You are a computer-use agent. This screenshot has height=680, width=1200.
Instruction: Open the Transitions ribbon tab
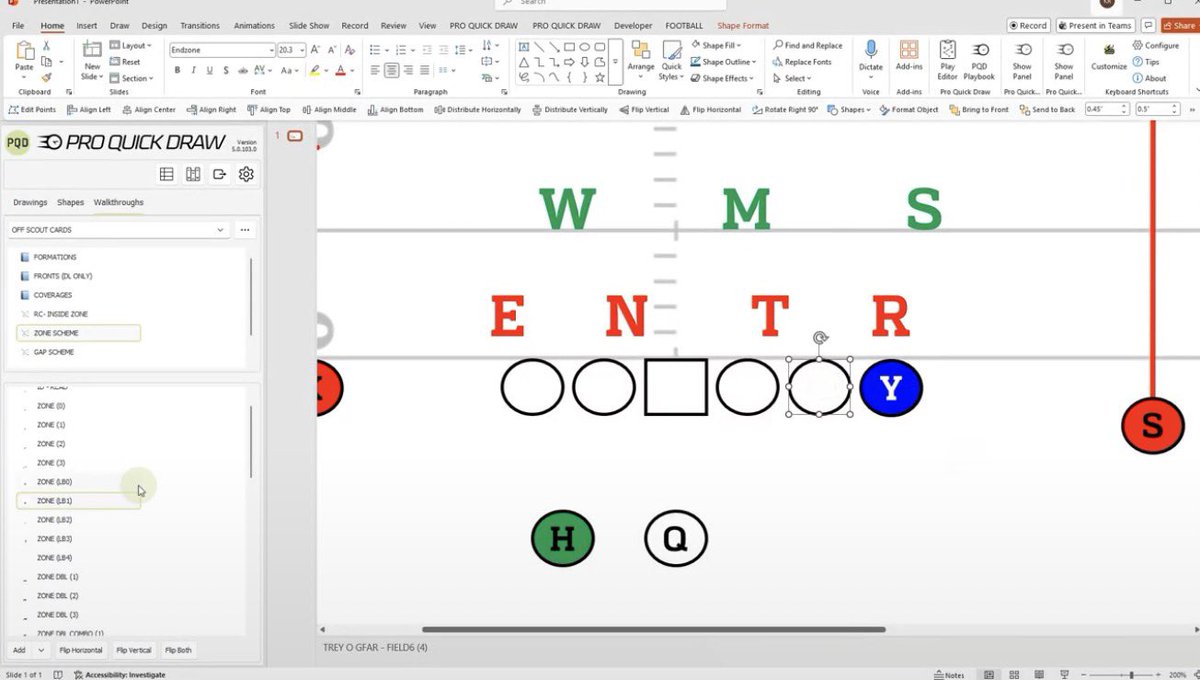(200, 25)
